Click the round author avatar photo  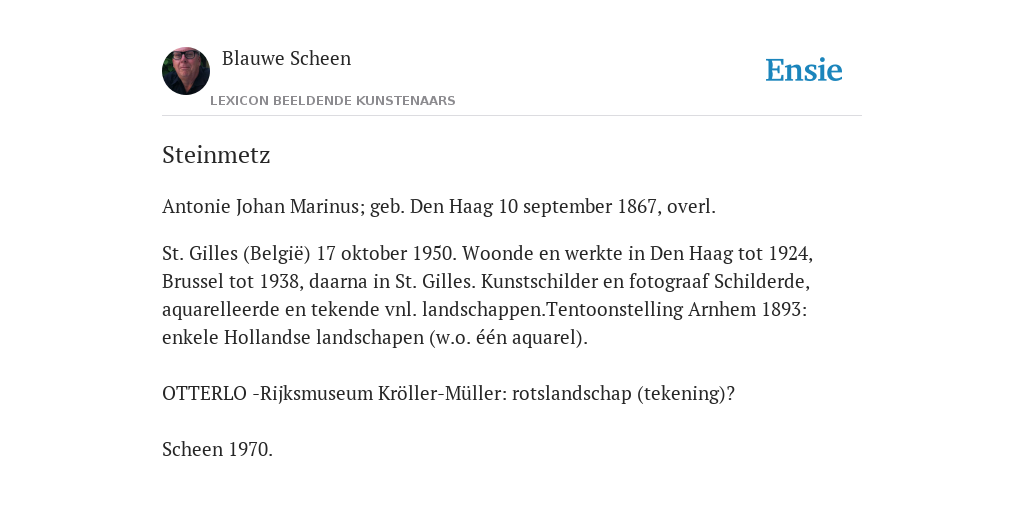[x=186, y=71]
